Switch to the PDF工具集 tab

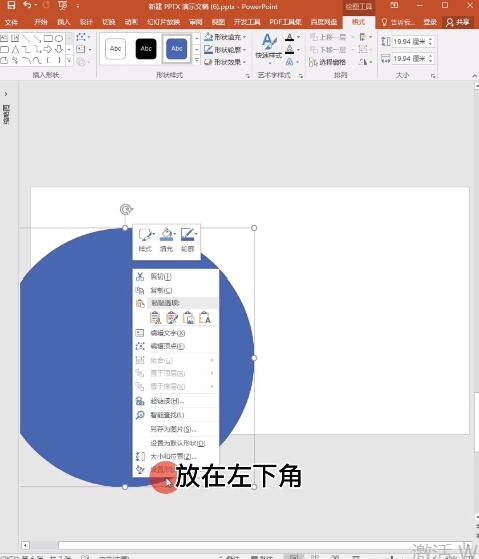coord(285,22)
